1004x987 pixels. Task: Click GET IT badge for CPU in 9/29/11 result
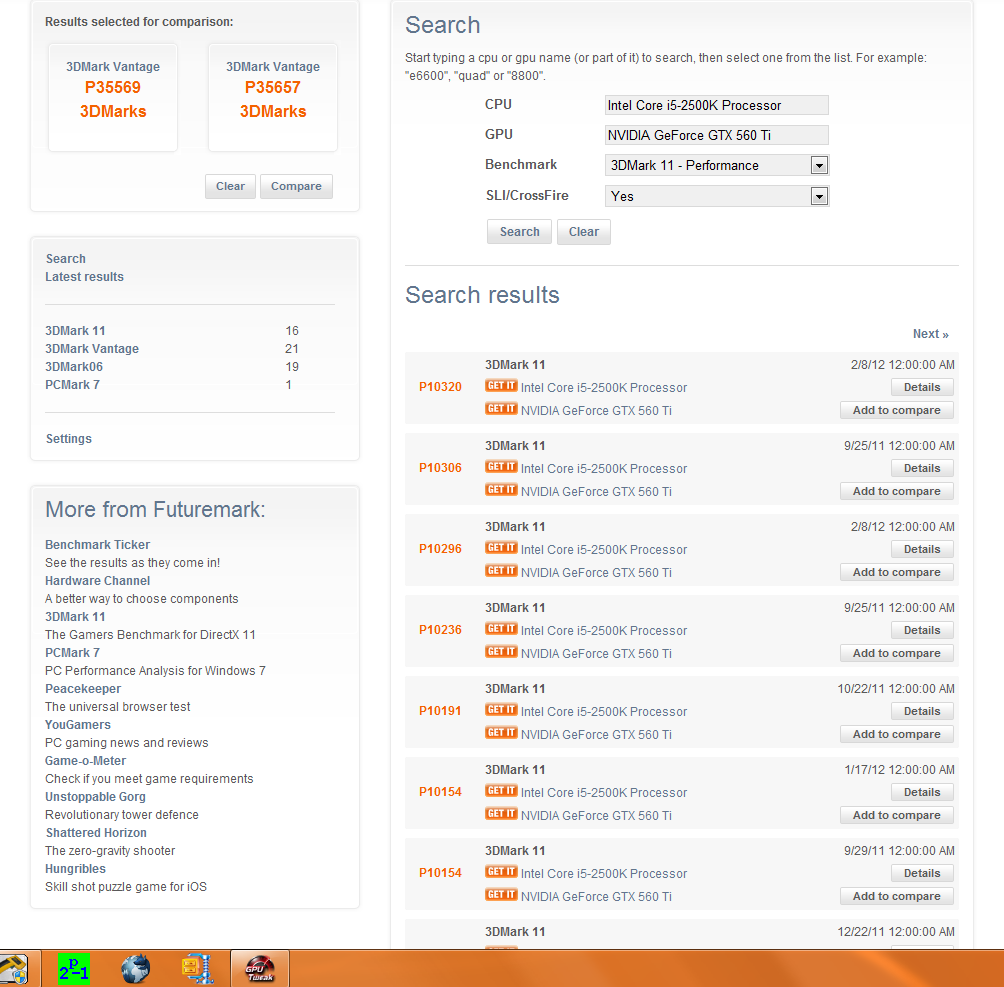(x=501, y=872)
